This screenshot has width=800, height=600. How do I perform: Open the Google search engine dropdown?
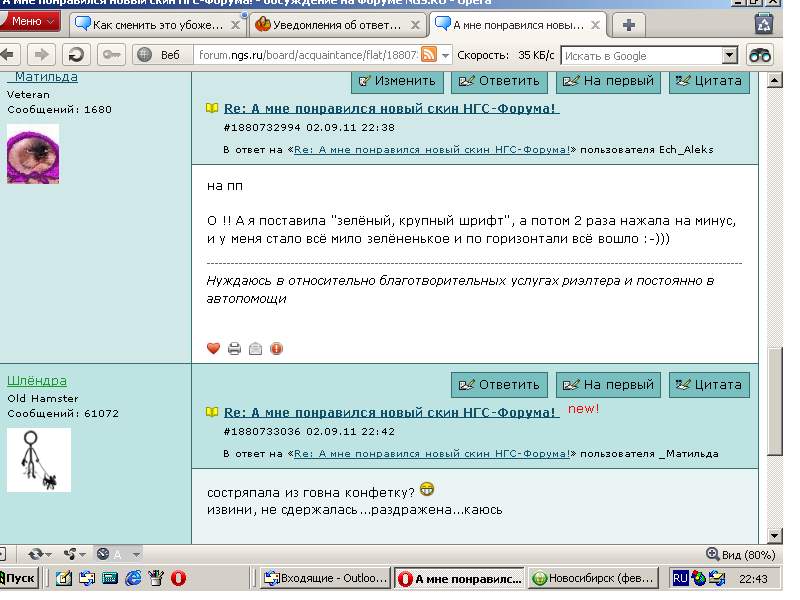point(729,56)
